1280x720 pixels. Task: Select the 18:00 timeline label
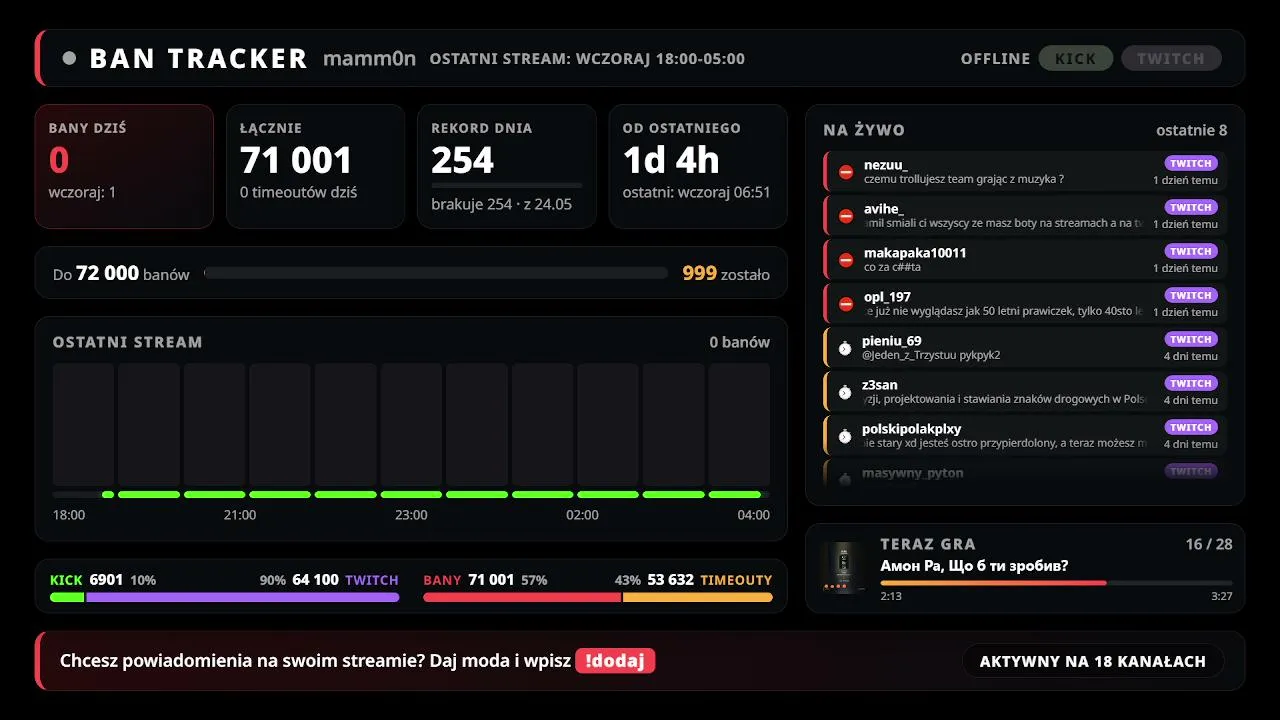click(x=69, y=515)
